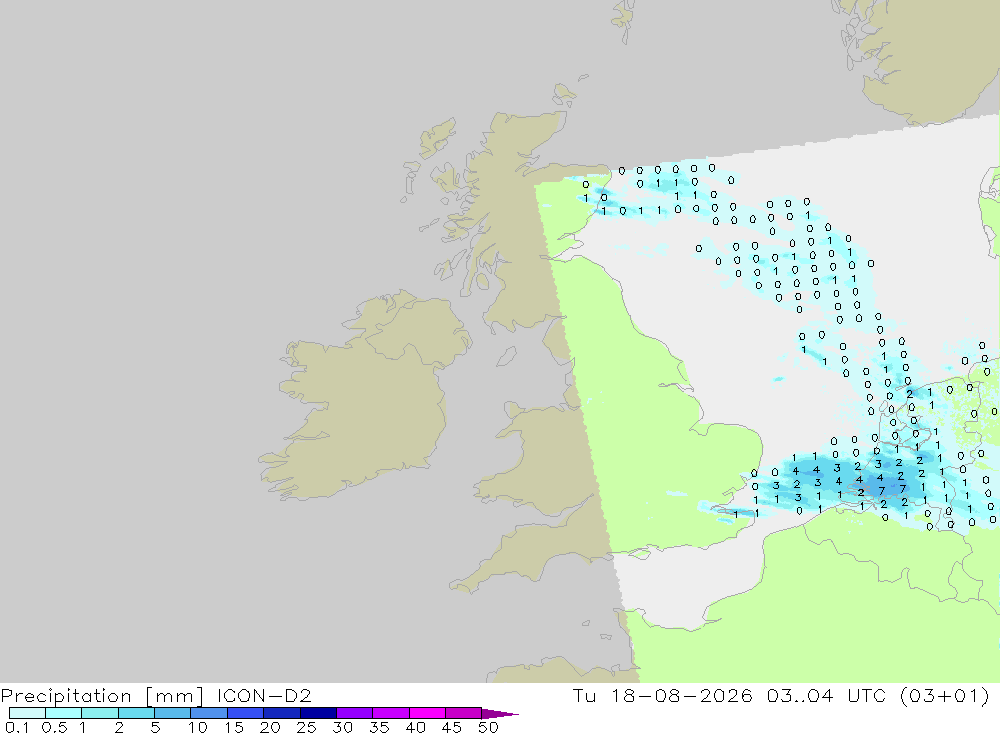
Task: Select the lightest cyan 0.1–0.5 legend swatch
Action: click(27, 713)
